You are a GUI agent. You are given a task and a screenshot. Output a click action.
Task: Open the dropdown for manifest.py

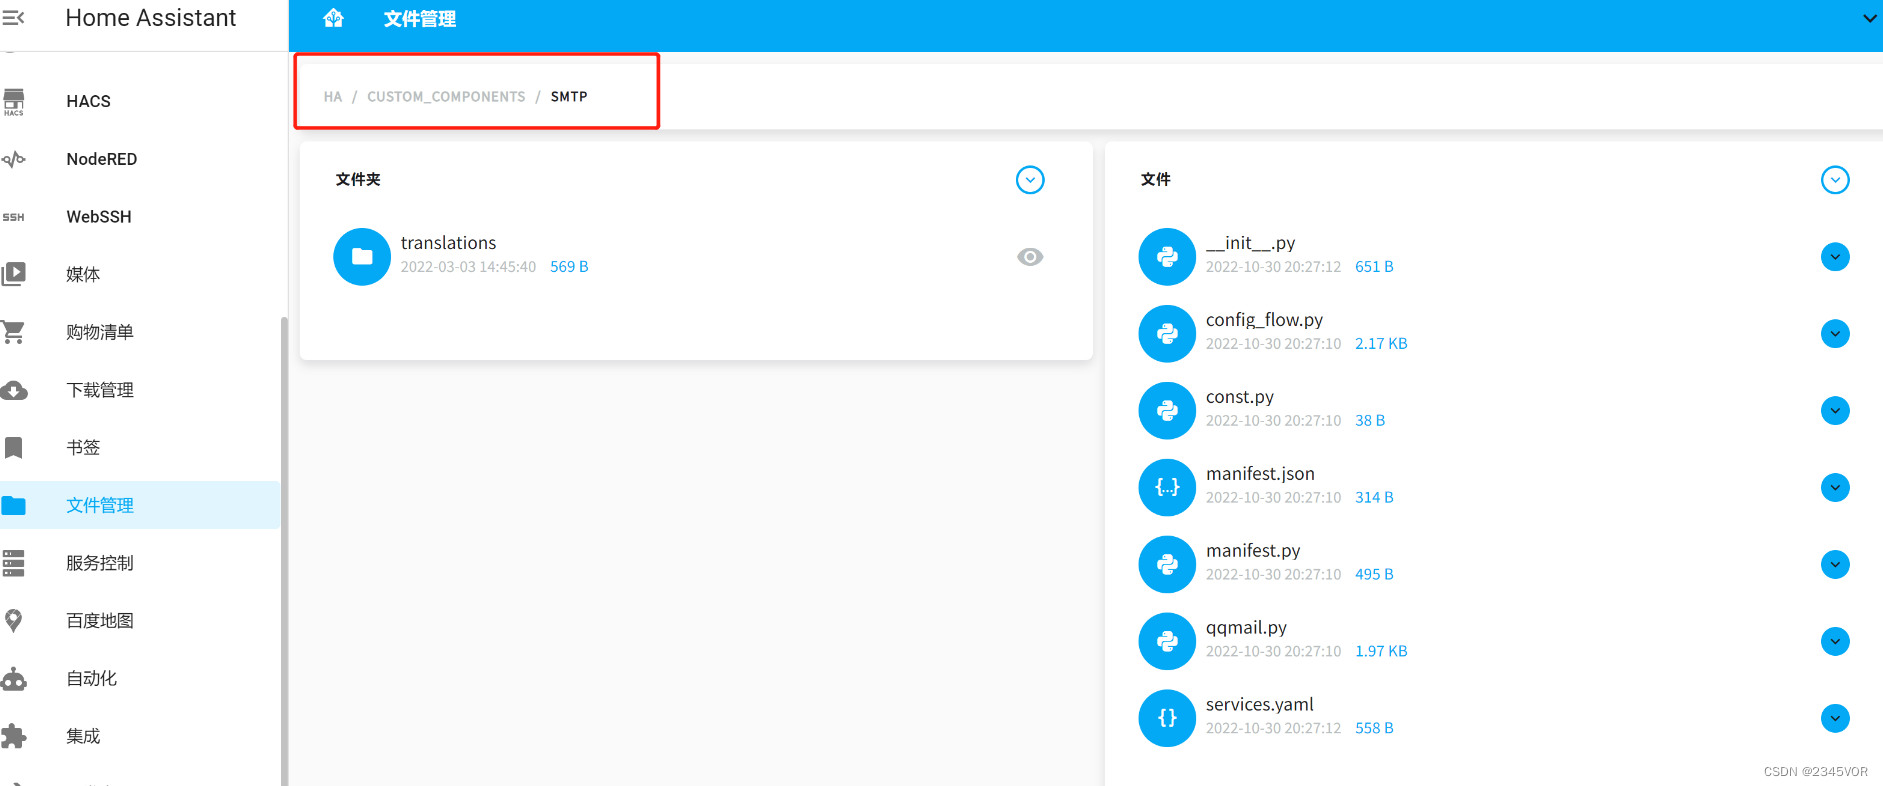tap(1835, 565)
